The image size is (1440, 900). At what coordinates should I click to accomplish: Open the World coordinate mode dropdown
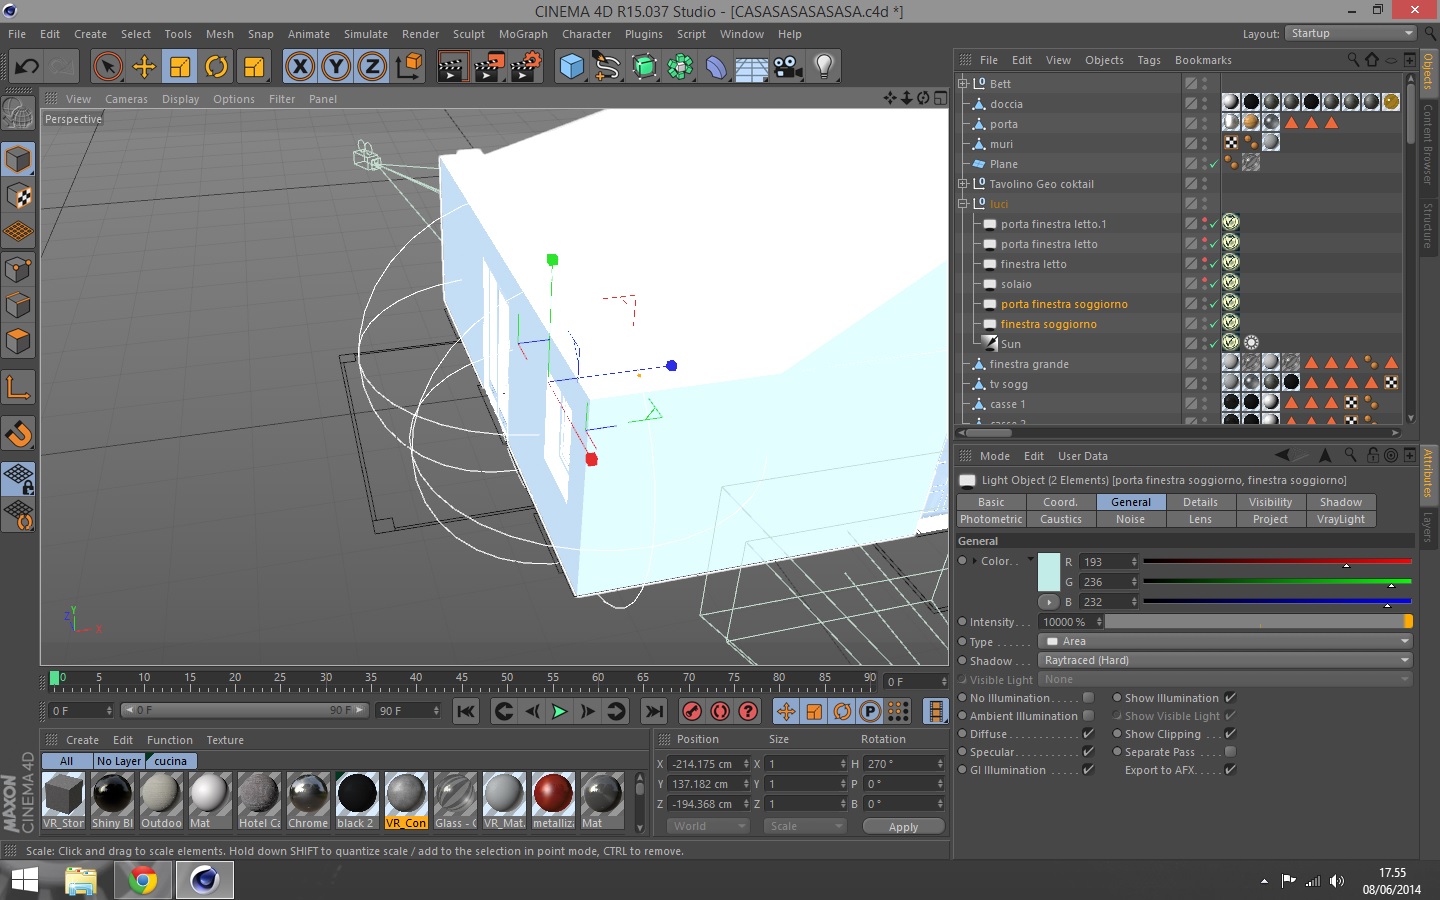(707, 826)
